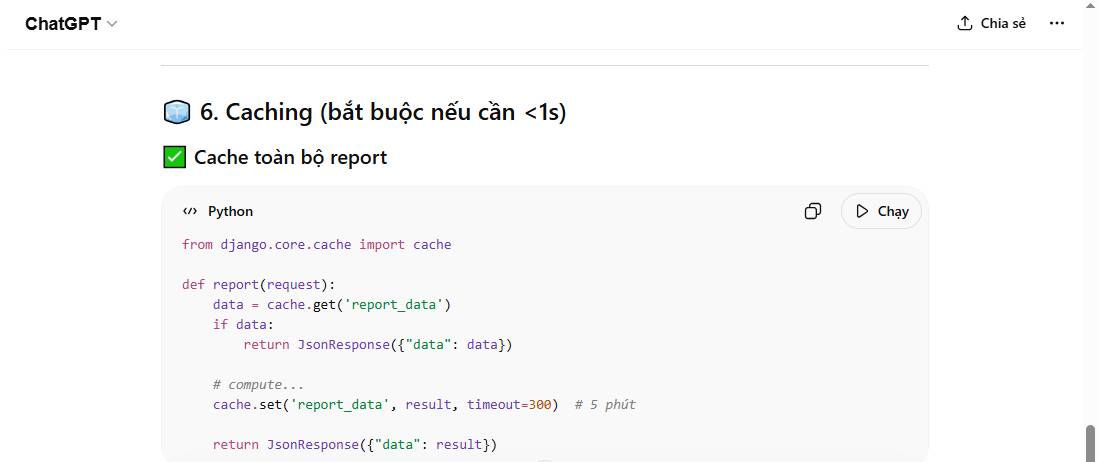Click the "# compute..." comment line

(258, 384)
